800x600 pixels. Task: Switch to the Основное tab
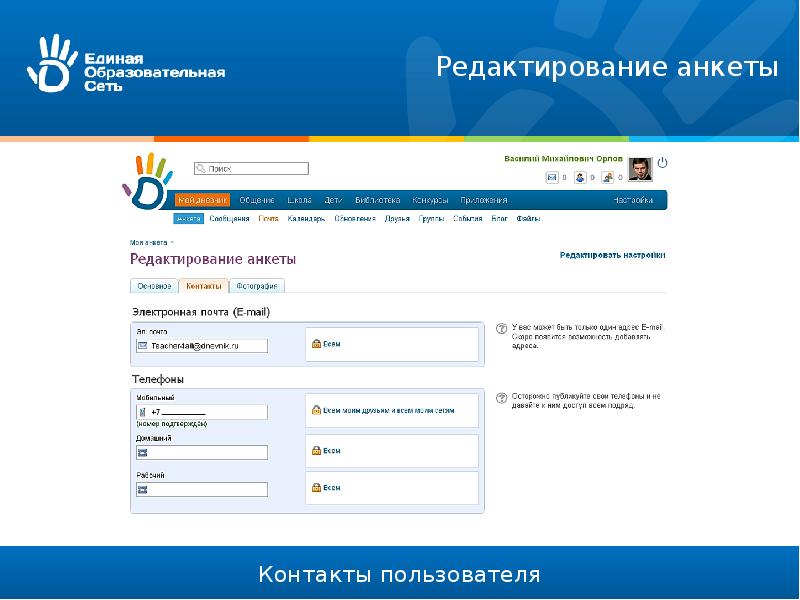point(154,286)
